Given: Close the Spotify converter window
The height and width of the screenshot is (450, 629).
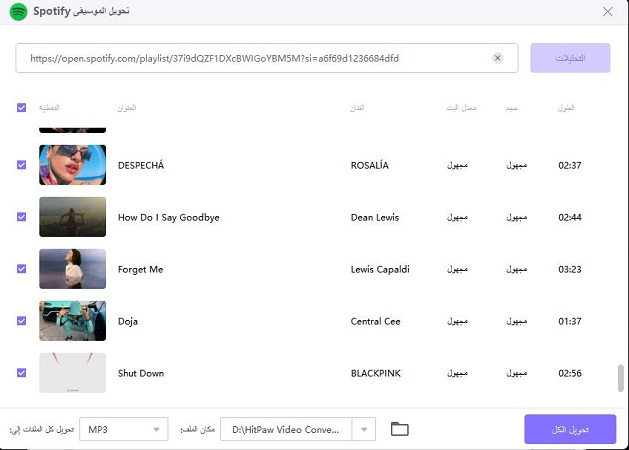Looking at the screenshot, I should point(608,12).
